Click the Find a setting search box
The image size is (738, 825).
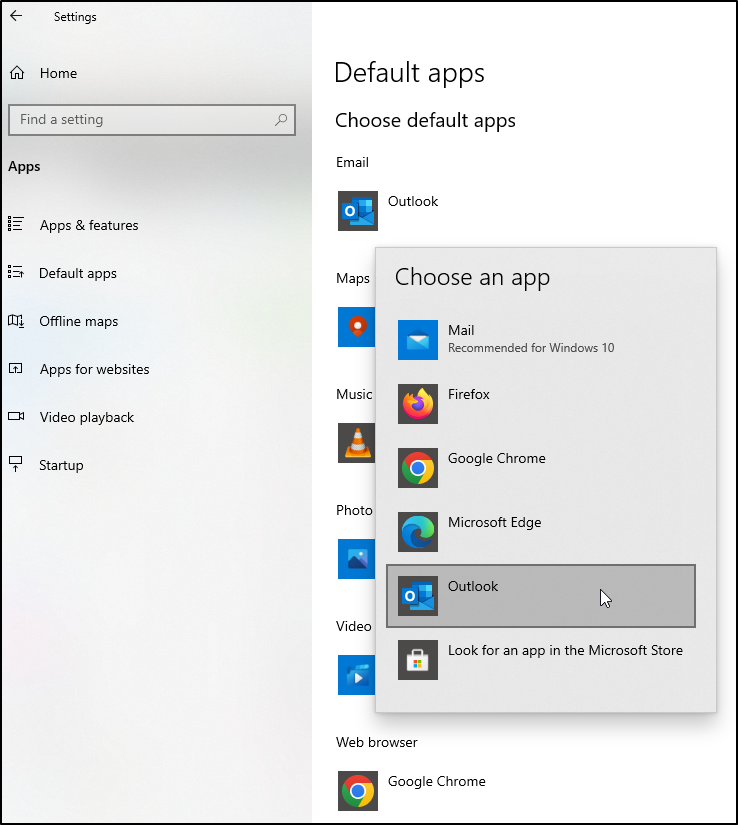pyautogui.click(x=152, y=120)
